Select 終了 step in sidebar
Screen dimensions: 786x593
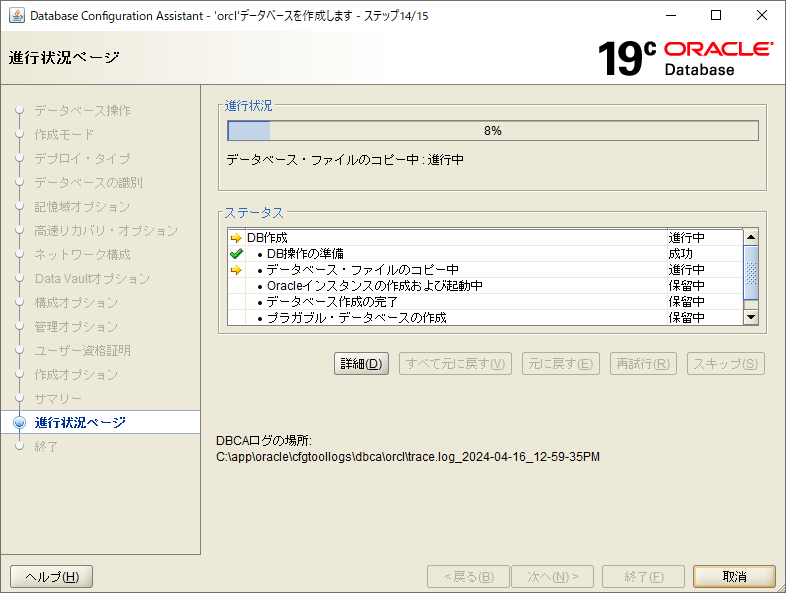click(46, 447)
